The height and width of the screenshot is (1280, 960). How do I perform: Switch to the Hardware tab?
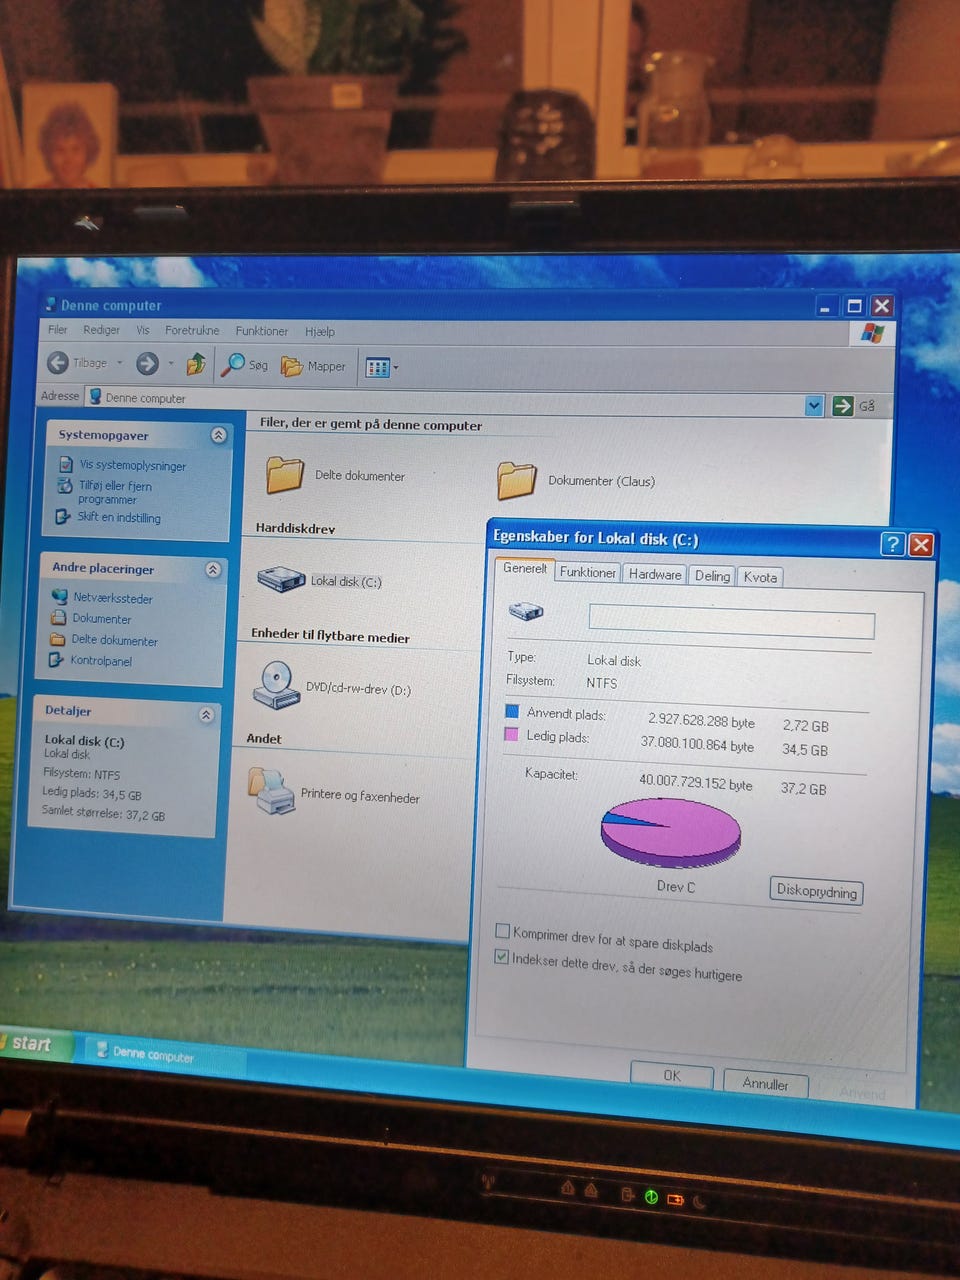[655, 574]
